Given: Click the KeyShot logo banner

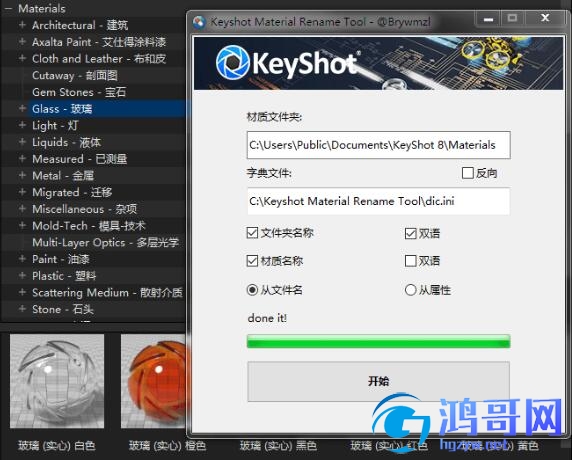Looking at the screenshot, I should pos(378,63).
